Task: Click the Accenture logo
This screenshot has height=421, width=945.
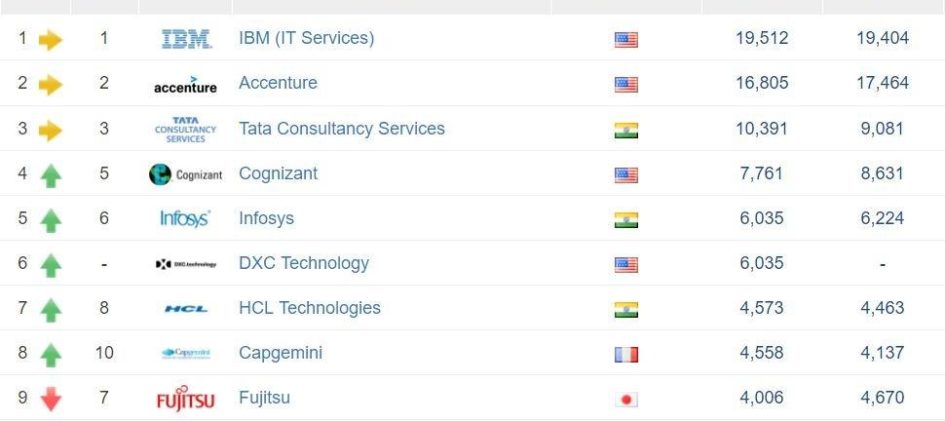Action: coord(185,85)
